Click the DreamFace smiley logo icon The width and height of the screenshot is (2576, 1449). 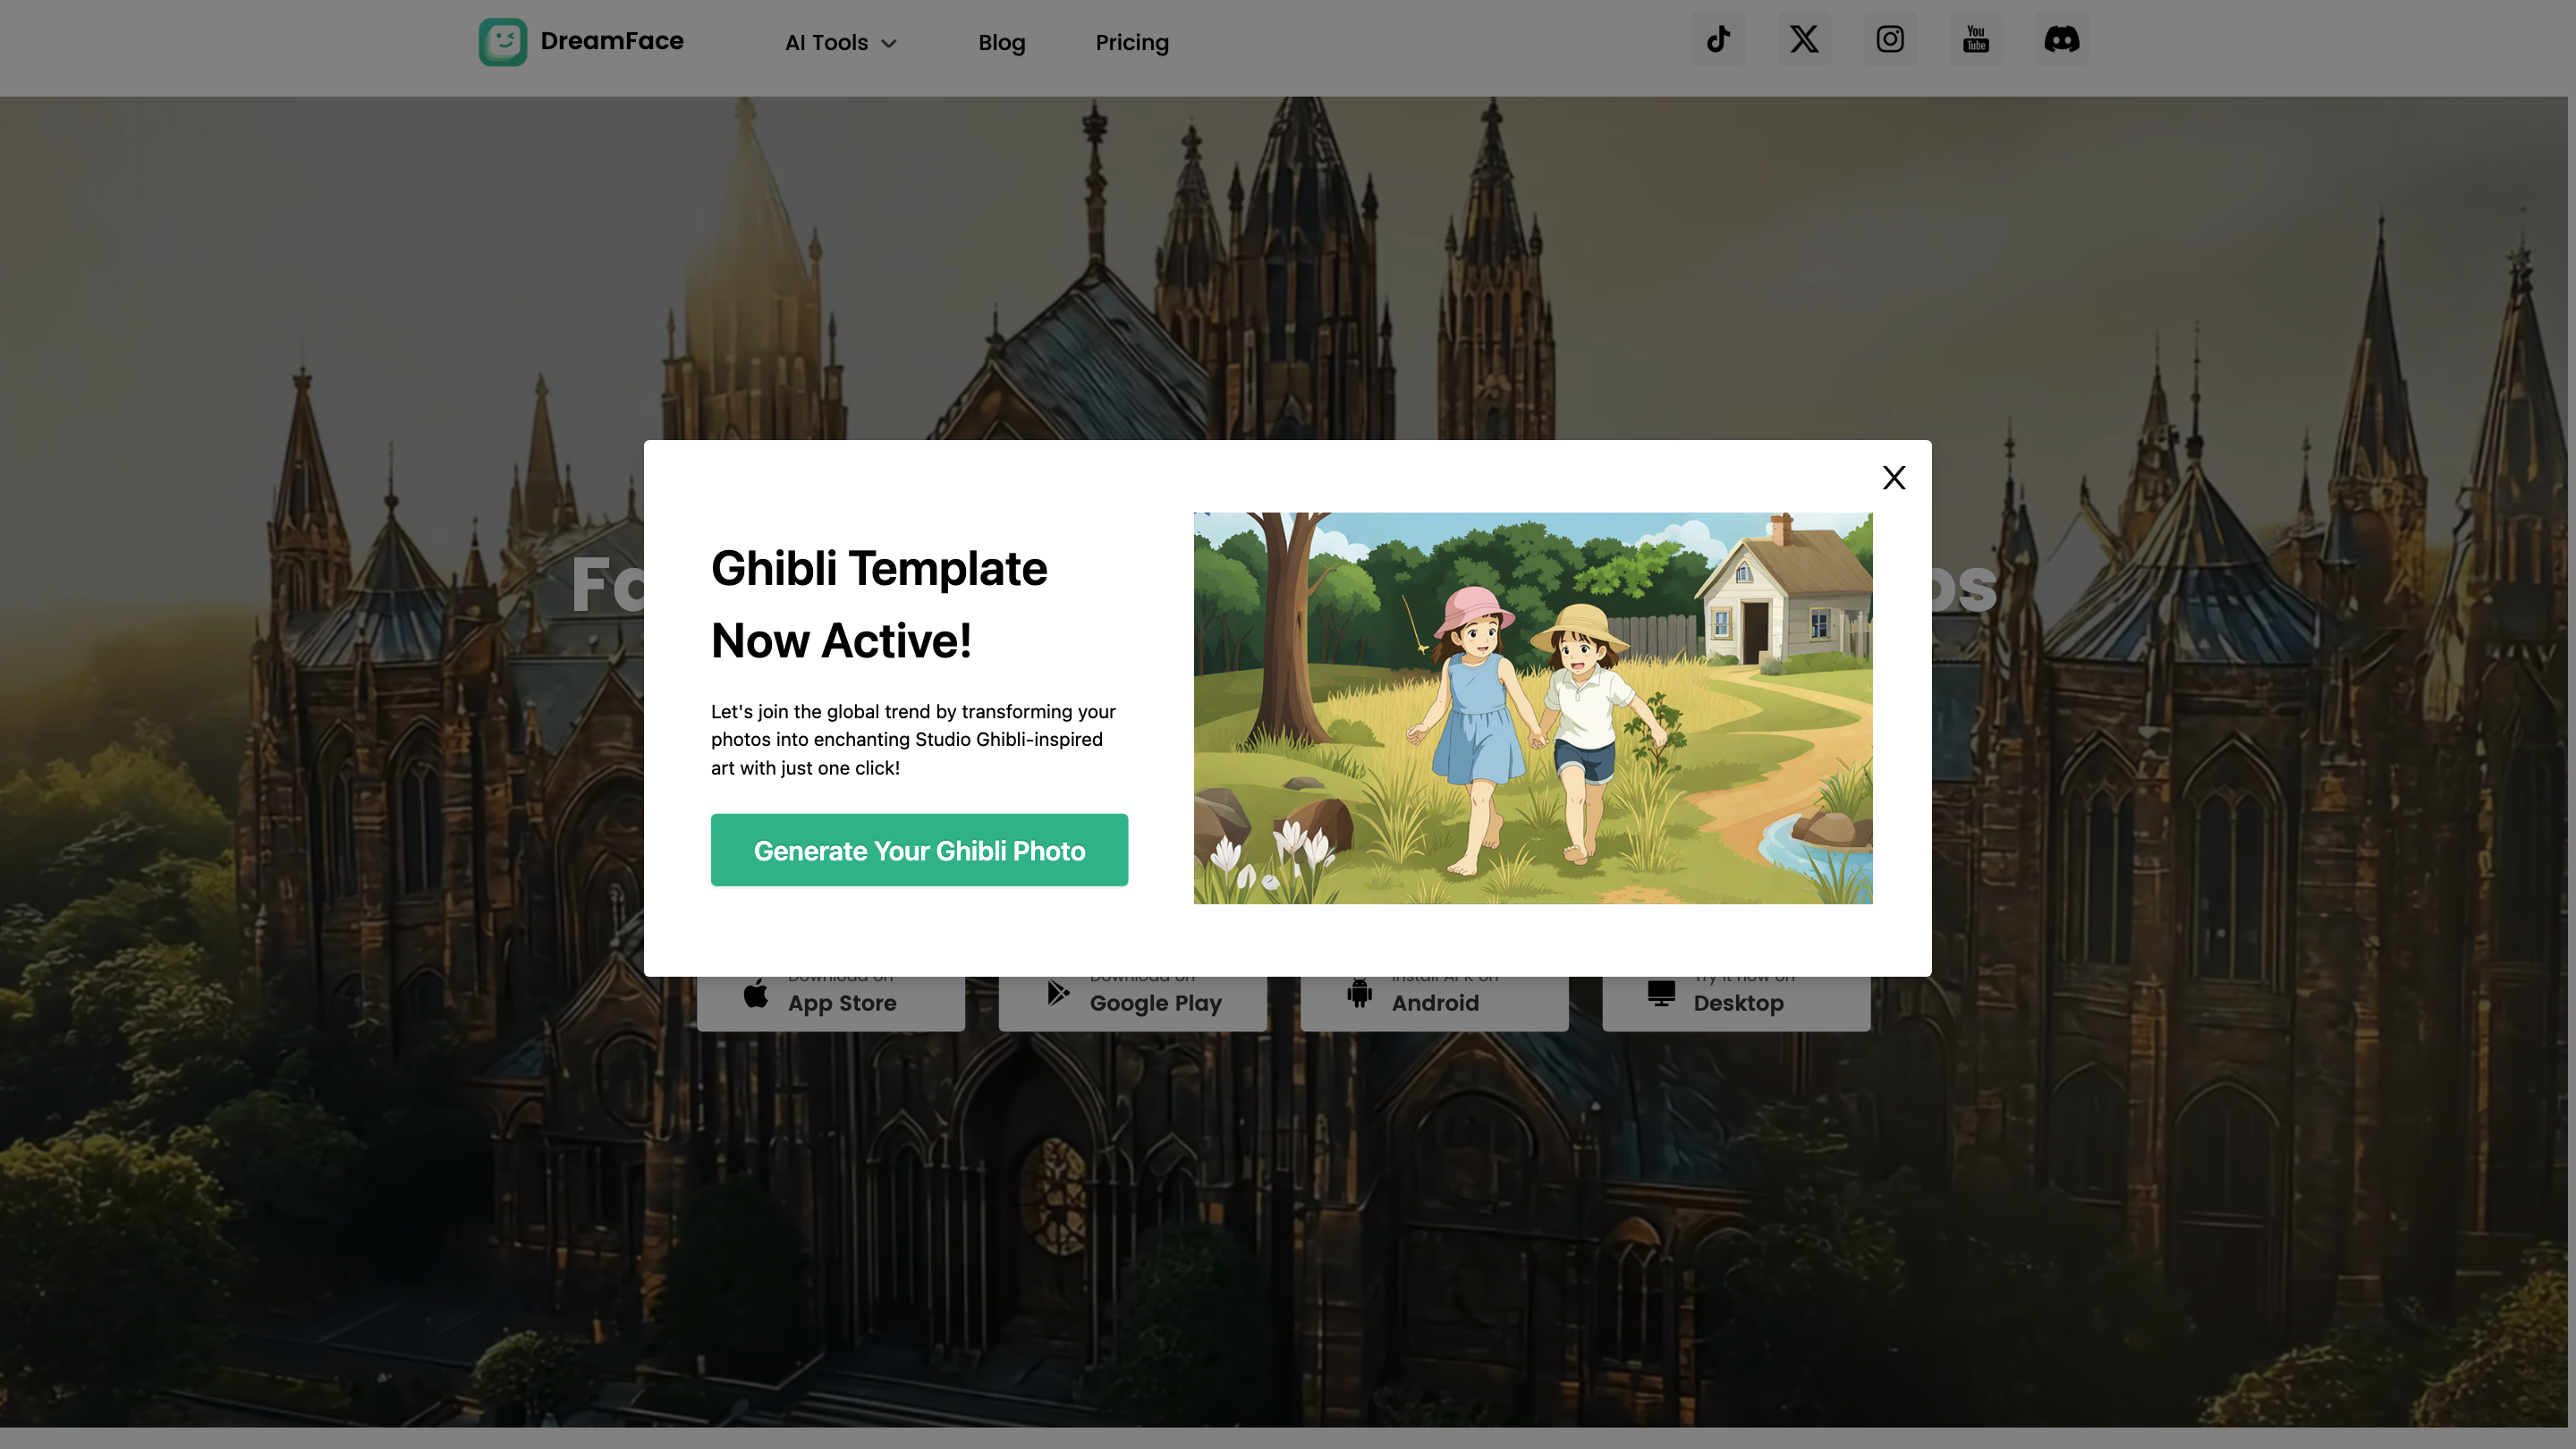[502, 42]
